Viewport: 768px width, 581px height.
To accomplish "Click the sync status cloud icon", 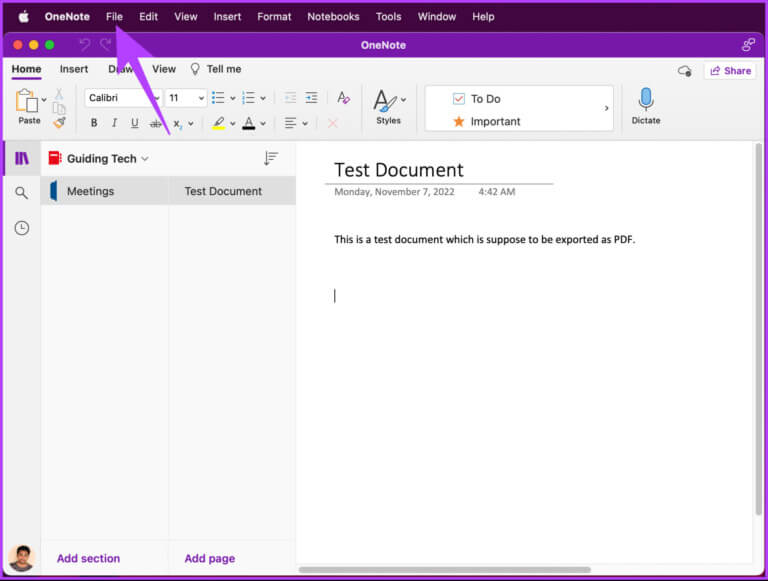I will click(684, 72).
